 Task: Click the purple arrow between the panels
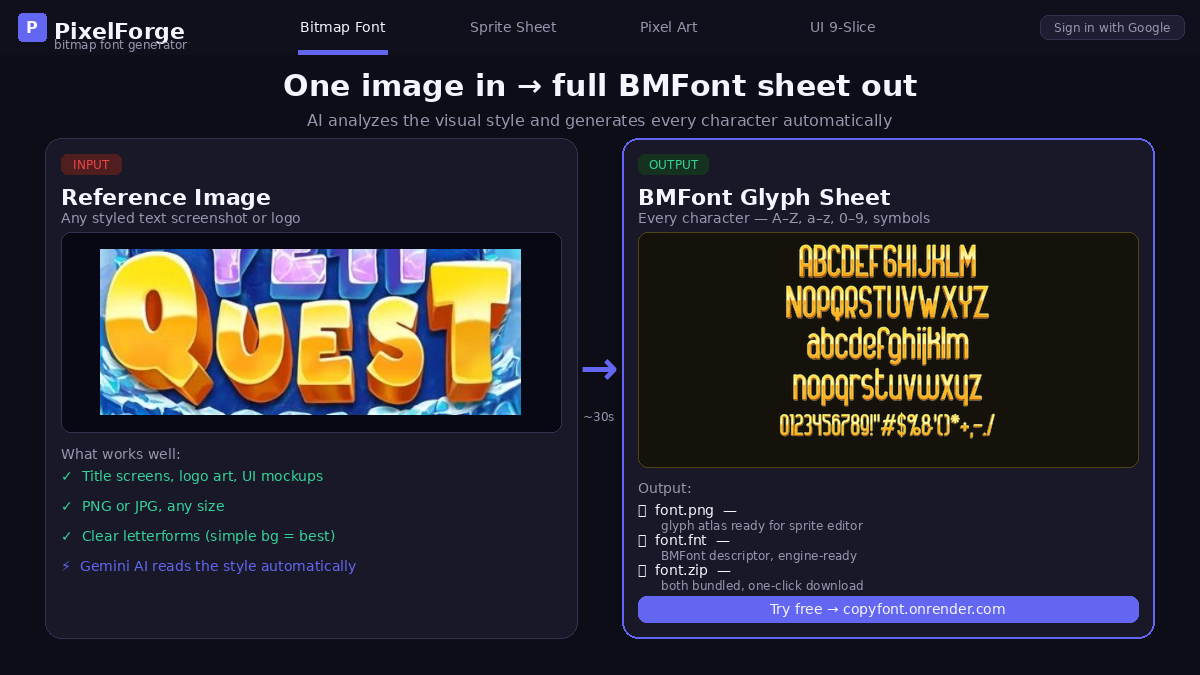coord(600,369)
